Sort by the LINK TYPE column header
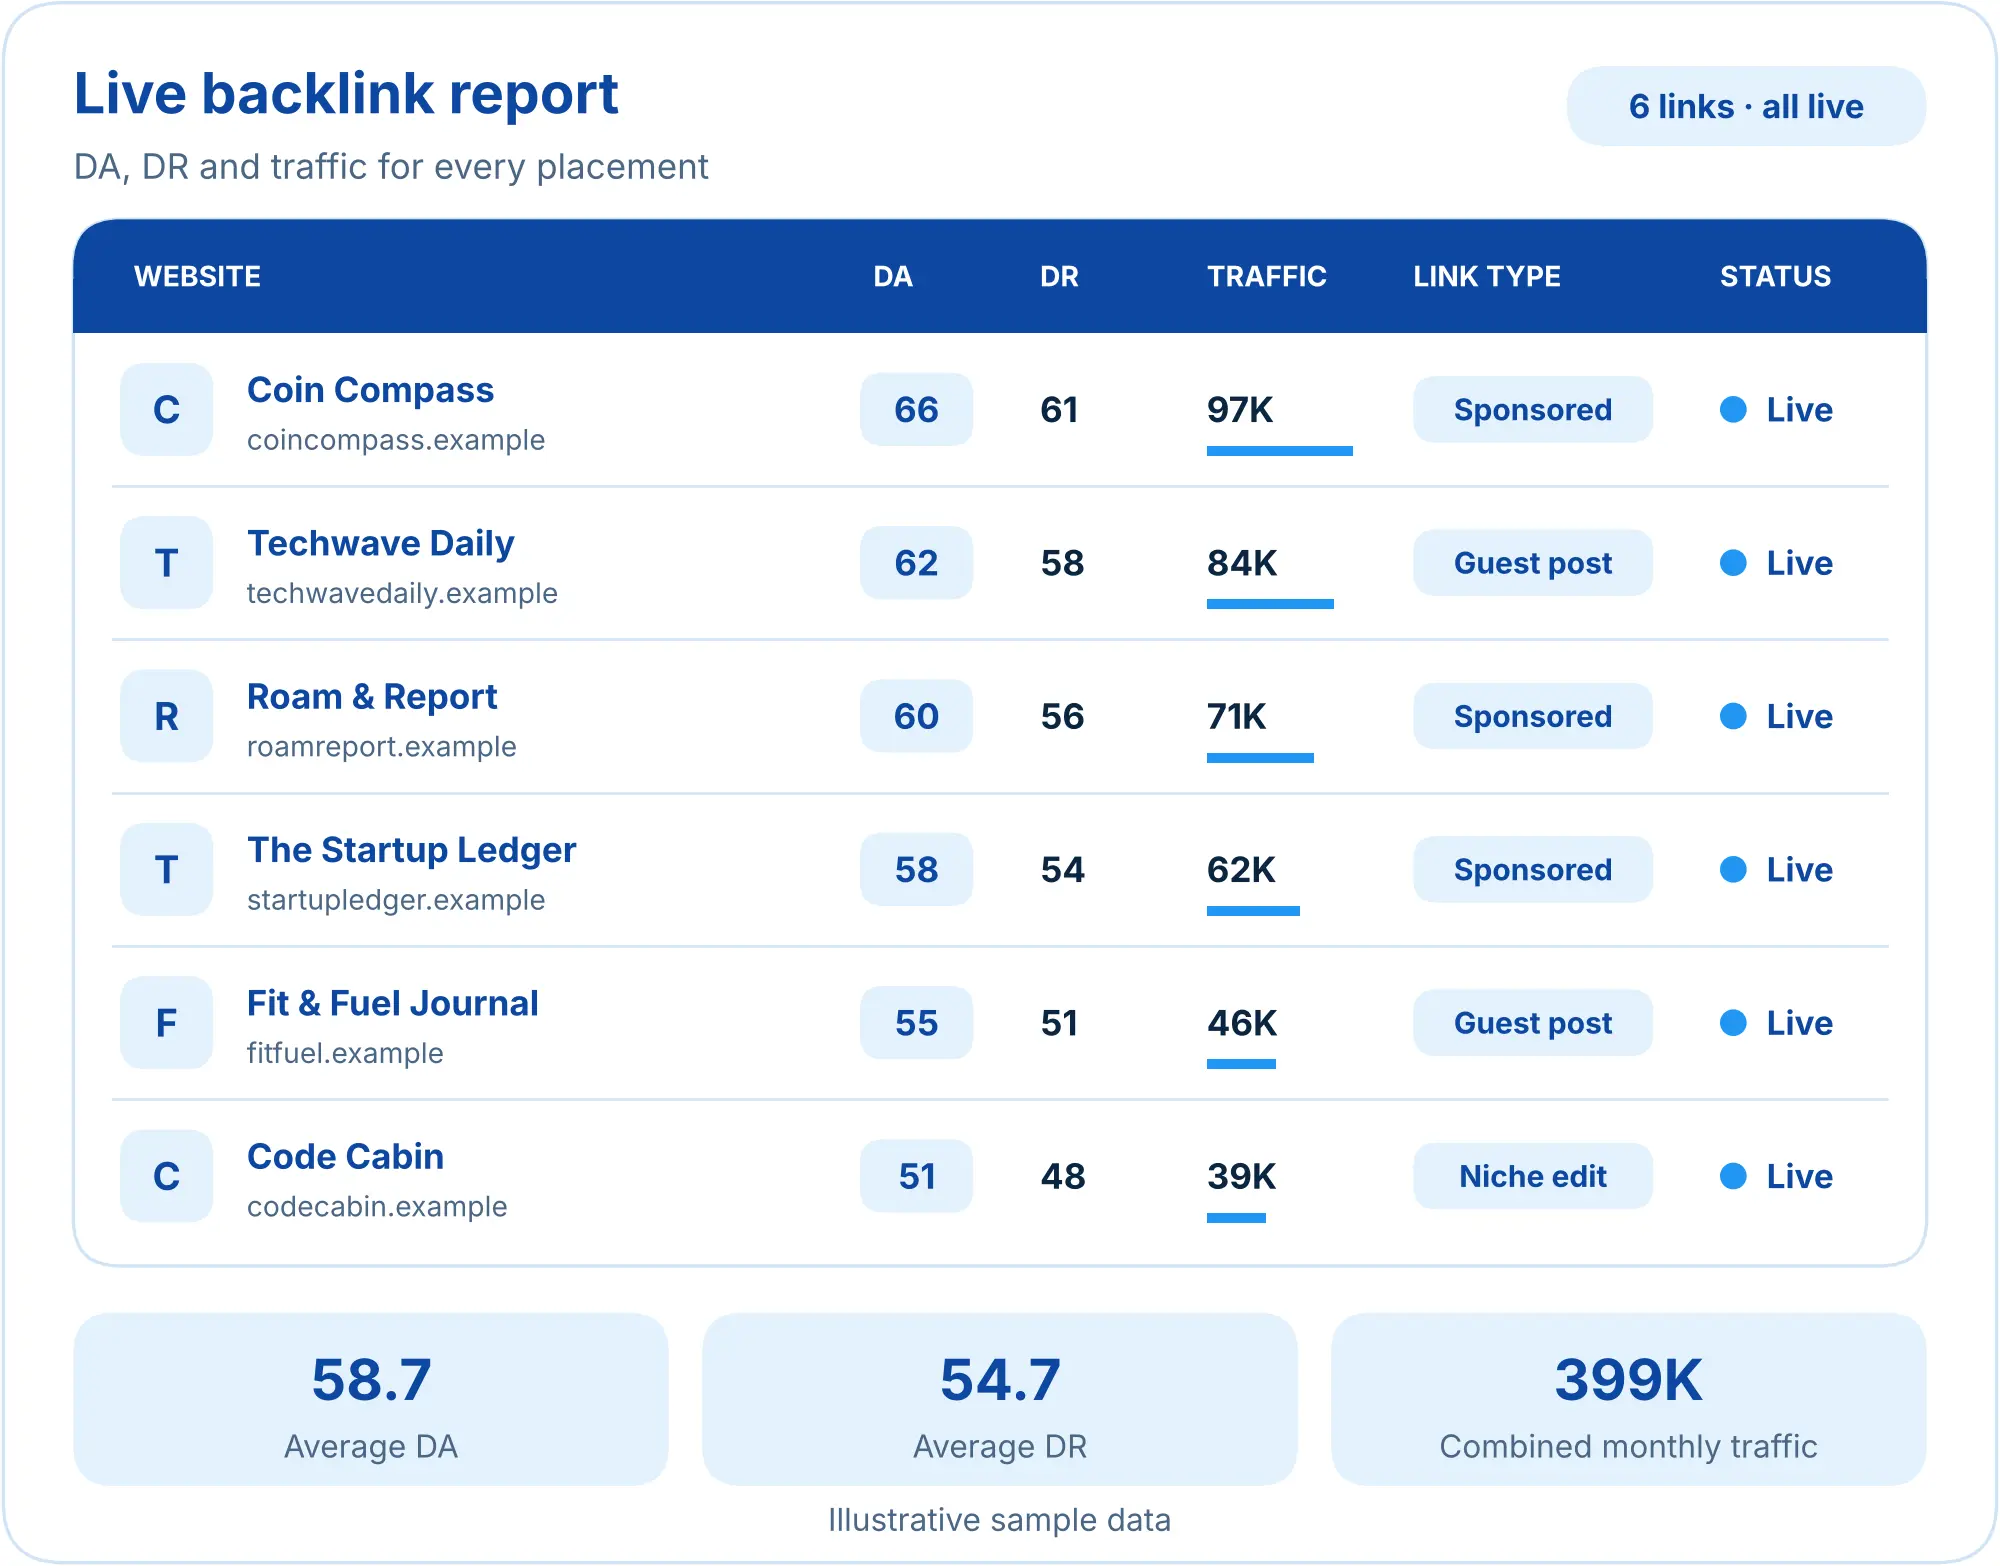The width and height of the screenshot is (2000, 1566). 1487,276
